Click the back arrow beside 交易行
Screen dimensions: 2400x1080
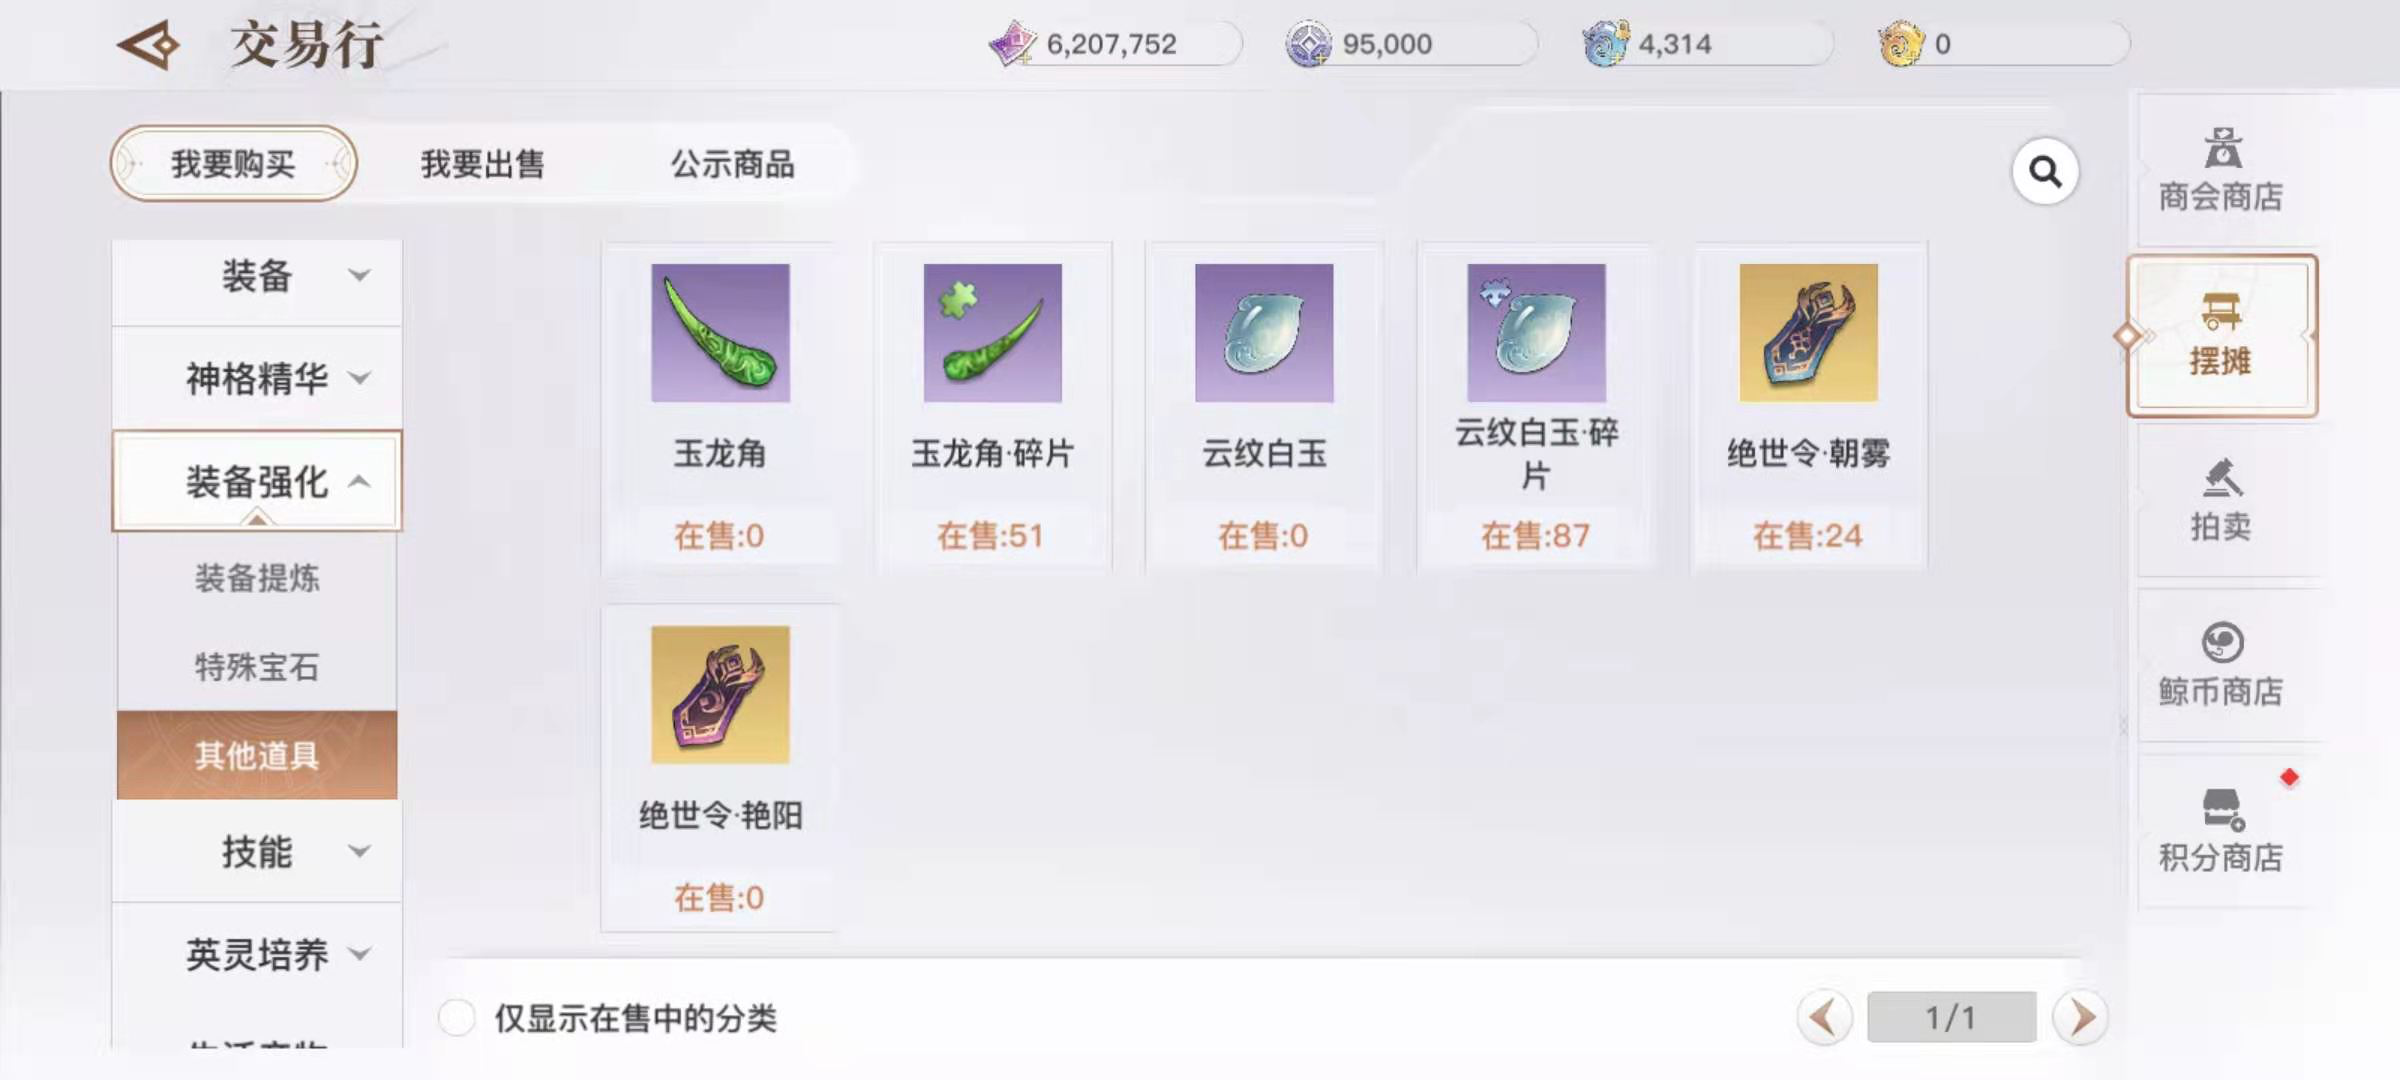pyautogui.click(x=148, y=45)
